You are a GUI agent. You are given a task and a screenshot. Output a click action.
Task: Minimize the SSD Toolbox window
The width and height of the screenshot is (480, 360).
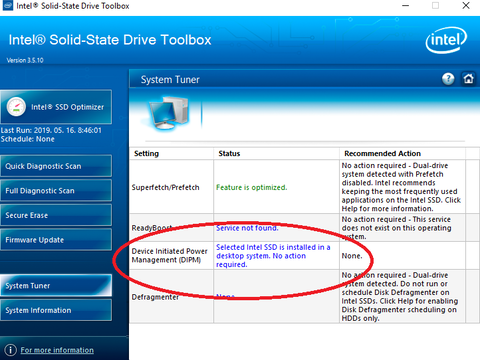point(405,6)
